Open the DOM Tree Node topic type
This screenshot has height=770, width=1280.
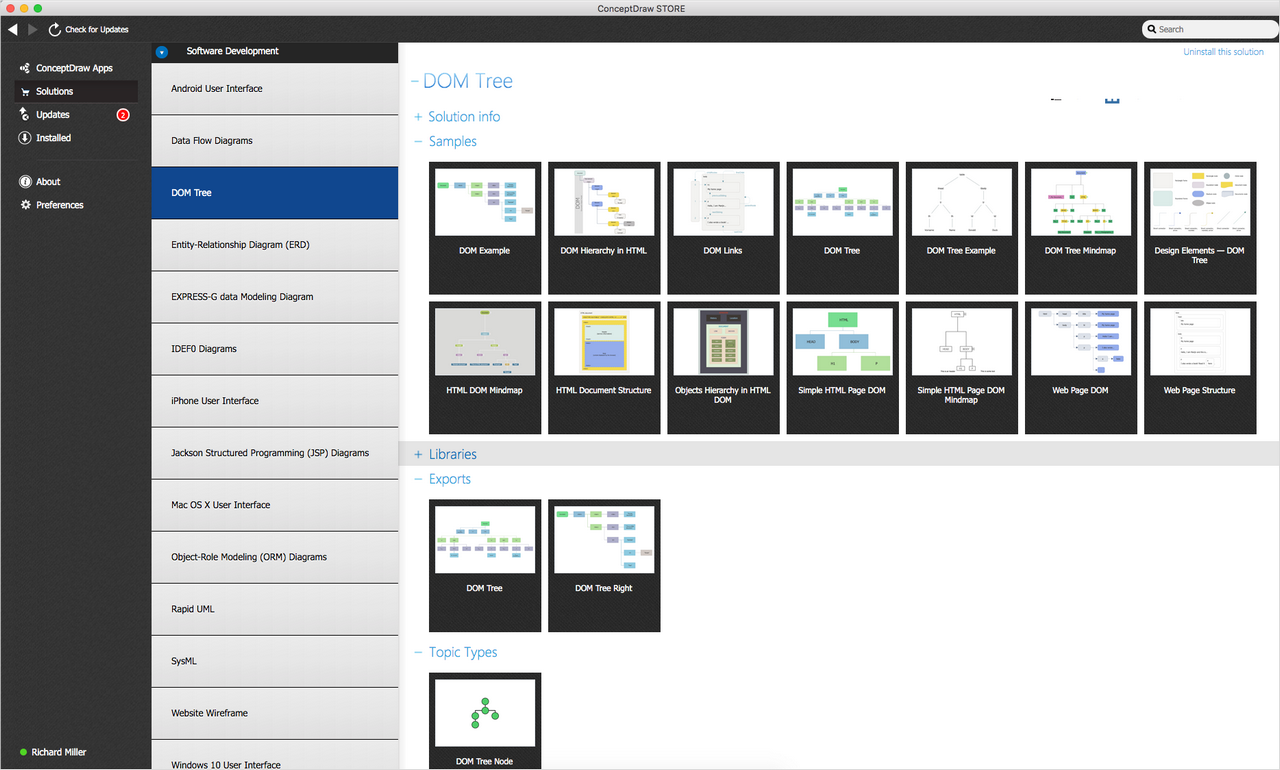tap(485, 722)
